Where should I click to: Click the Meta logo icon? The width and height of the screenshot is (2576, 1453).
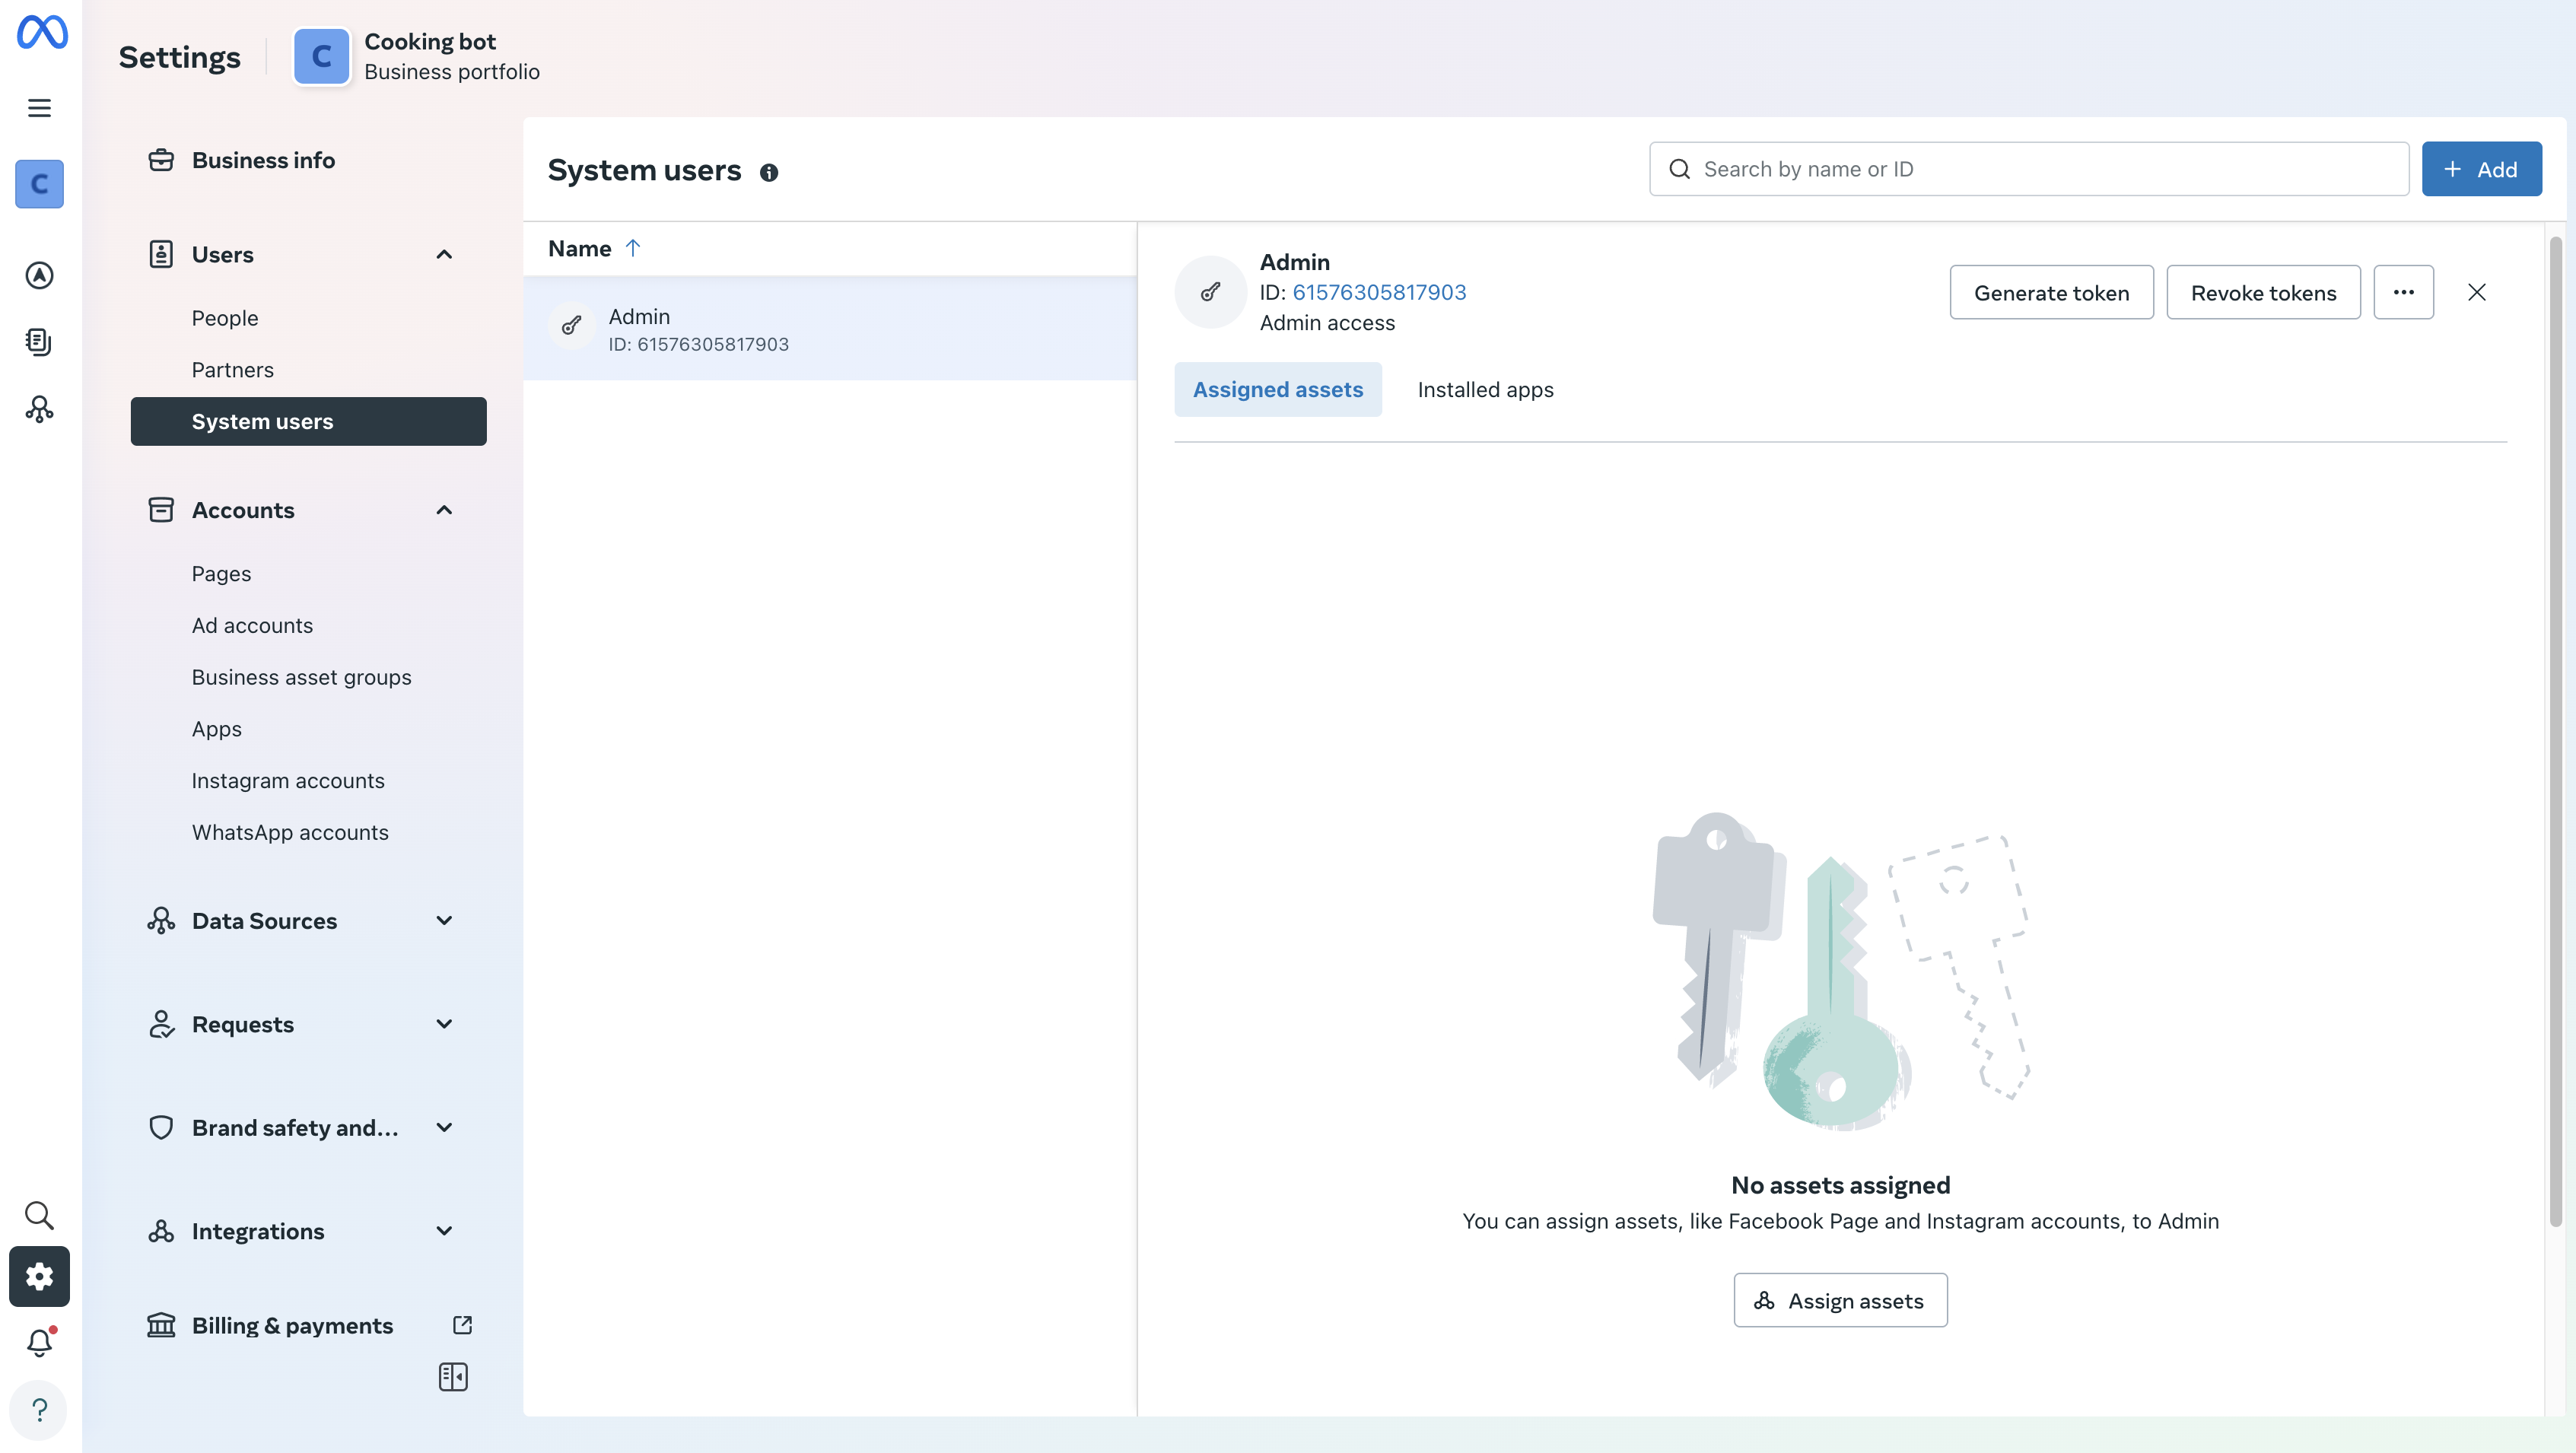click(41, 32)
